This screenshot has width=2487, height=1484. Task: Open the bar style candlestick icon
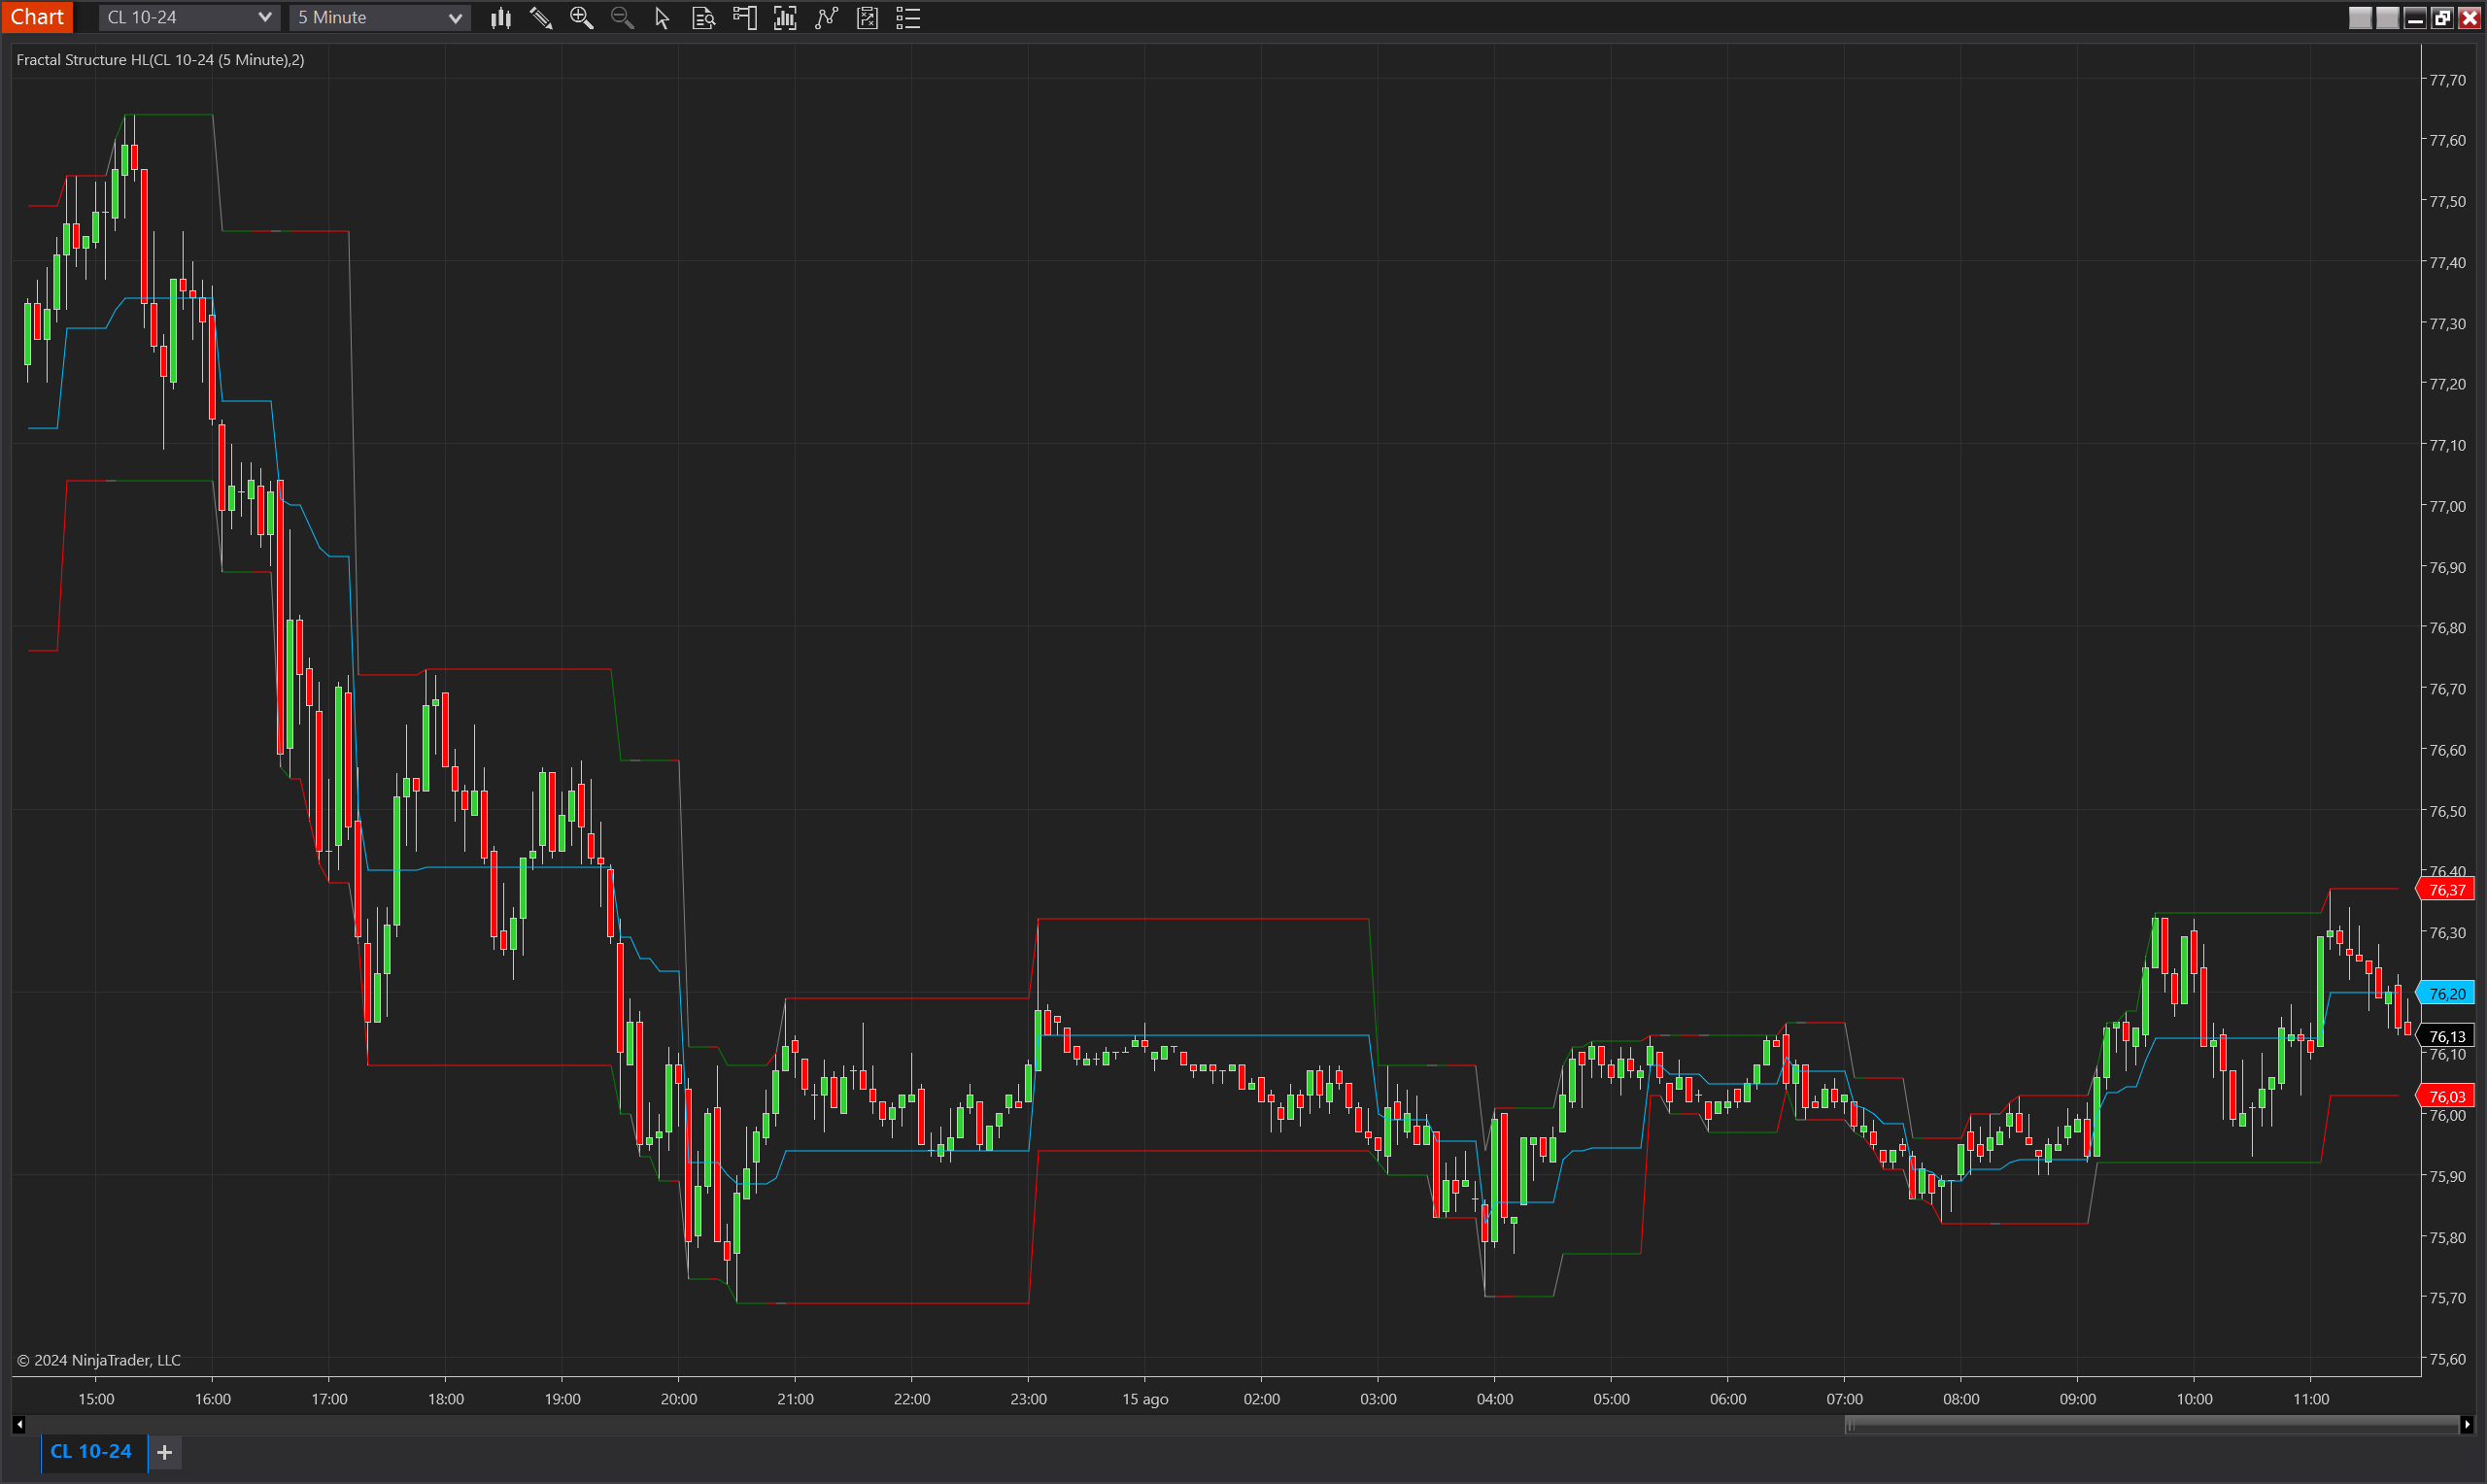501,18
